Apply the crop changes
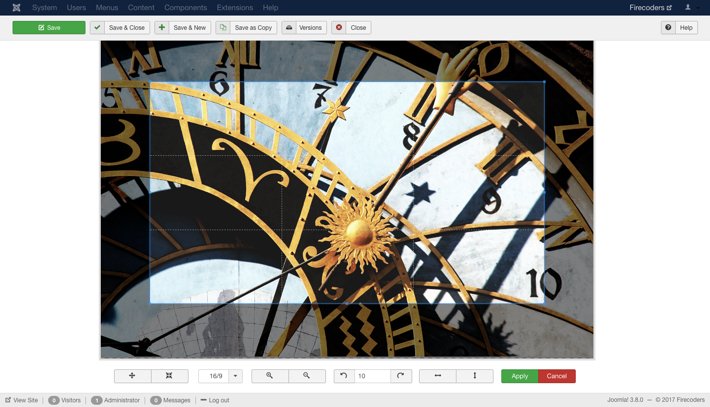Screen dimensions: 710x407 (520, 376)
